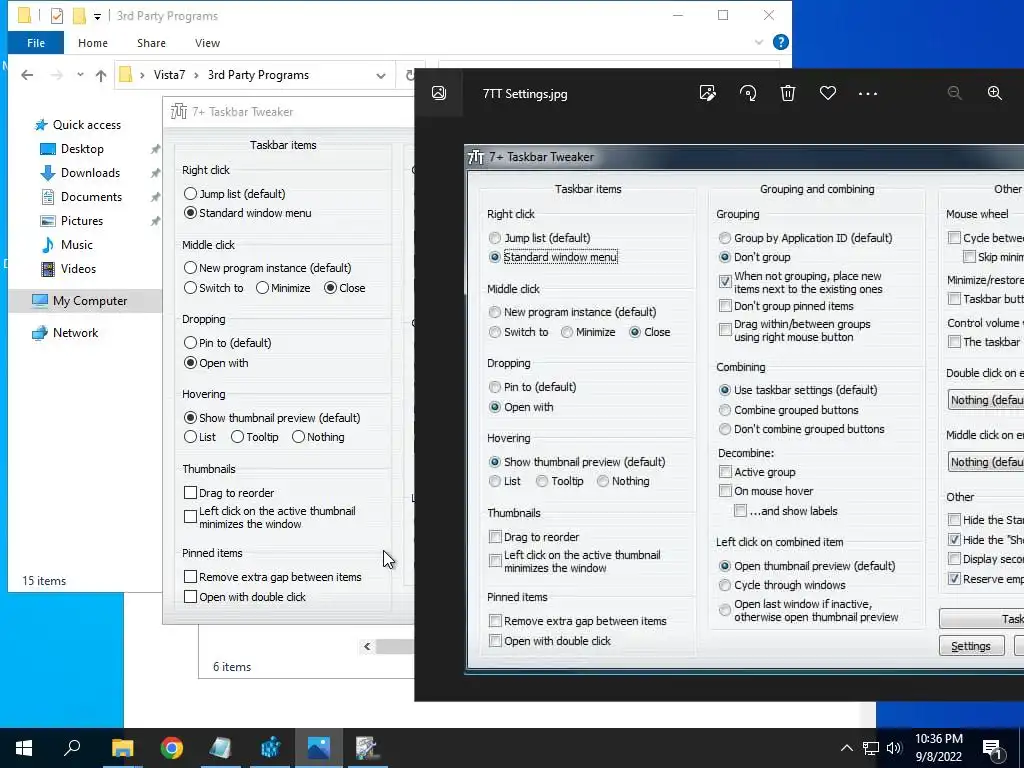Expand chevron between Vista7 and 3rd Party Programs
Screen dimensions: 1024x768
pyautogui.click(x=197, y=75)
